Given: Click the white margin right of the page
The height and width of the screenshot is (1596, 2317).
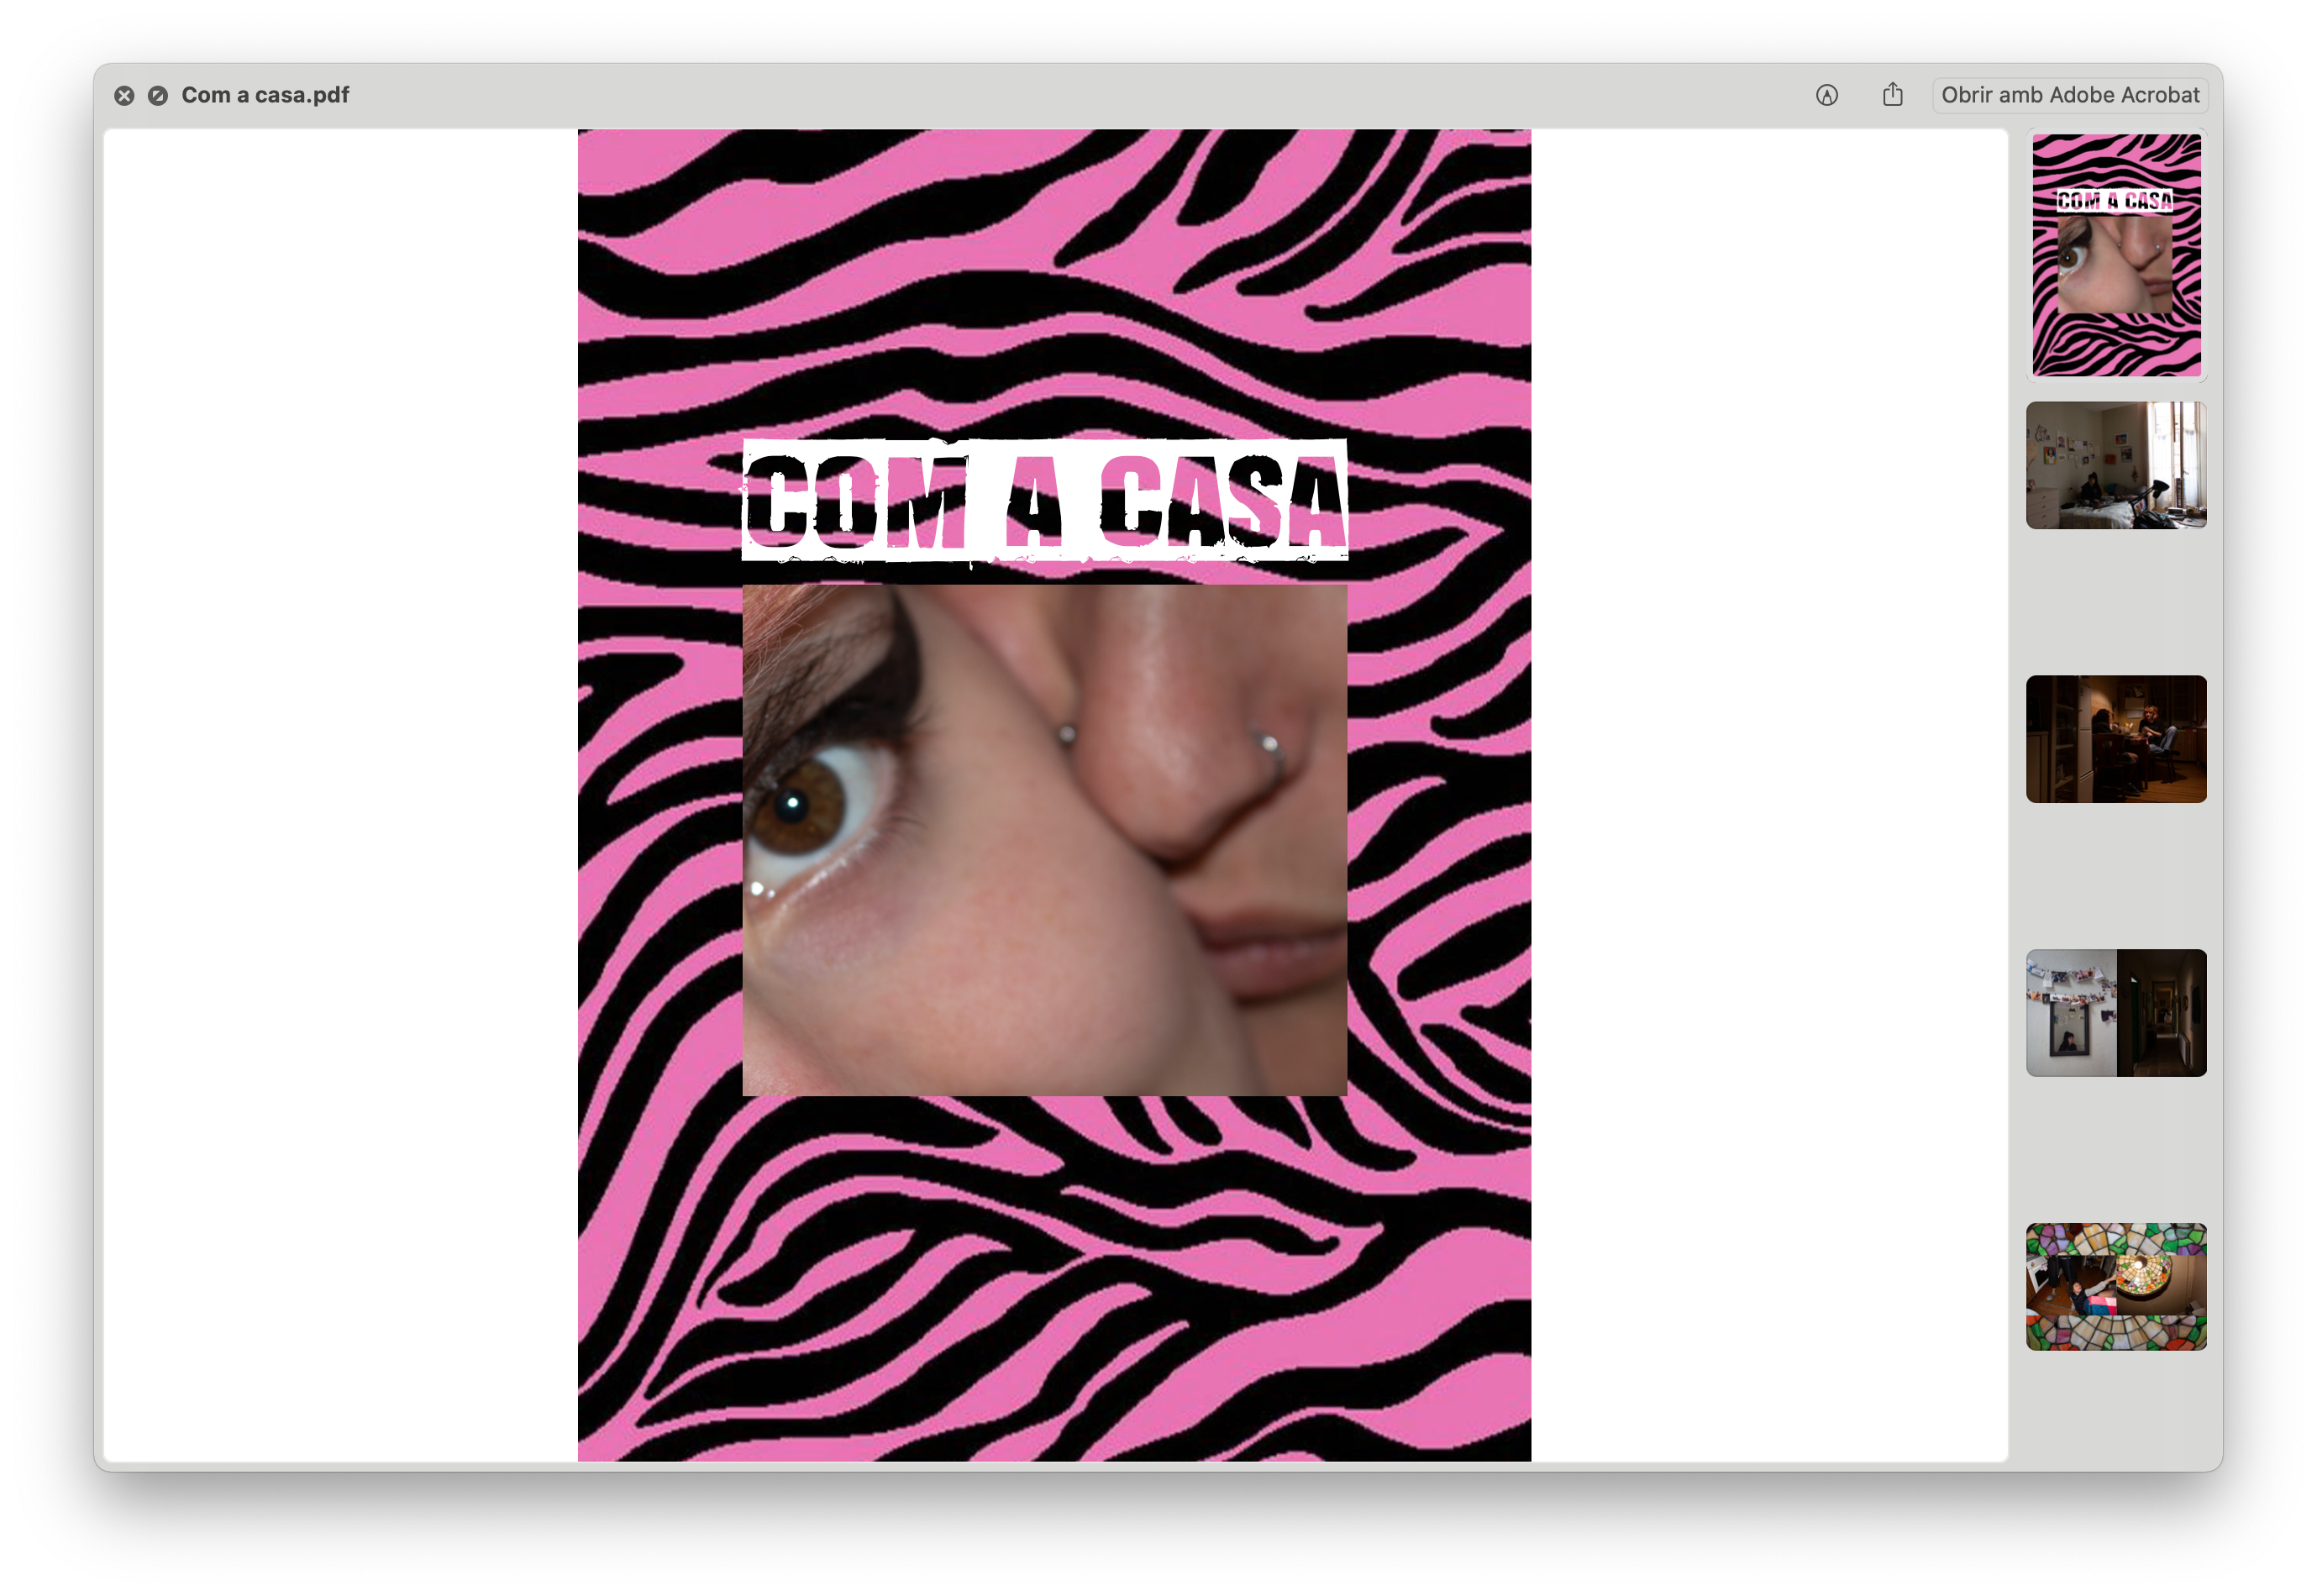Looking at the screenshot, I should [1770, 800].
